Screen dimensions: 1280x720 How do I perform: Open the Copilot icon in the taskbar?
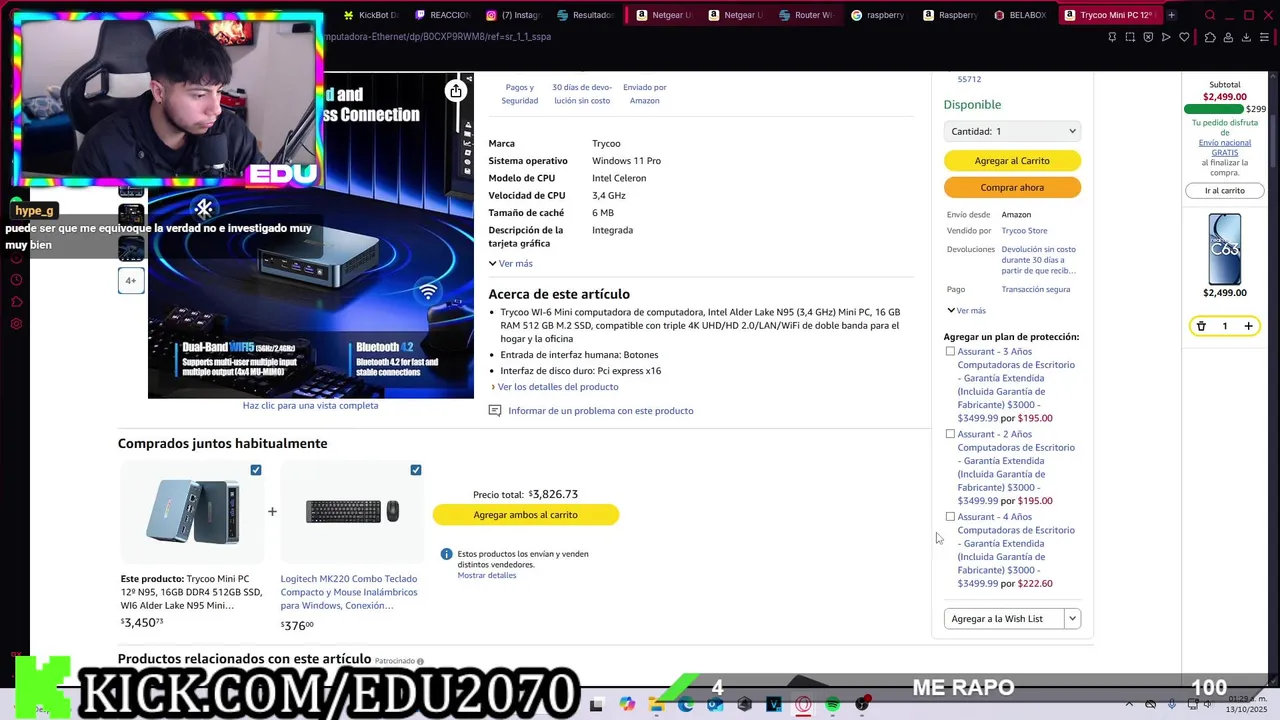[x=627, y=705]
